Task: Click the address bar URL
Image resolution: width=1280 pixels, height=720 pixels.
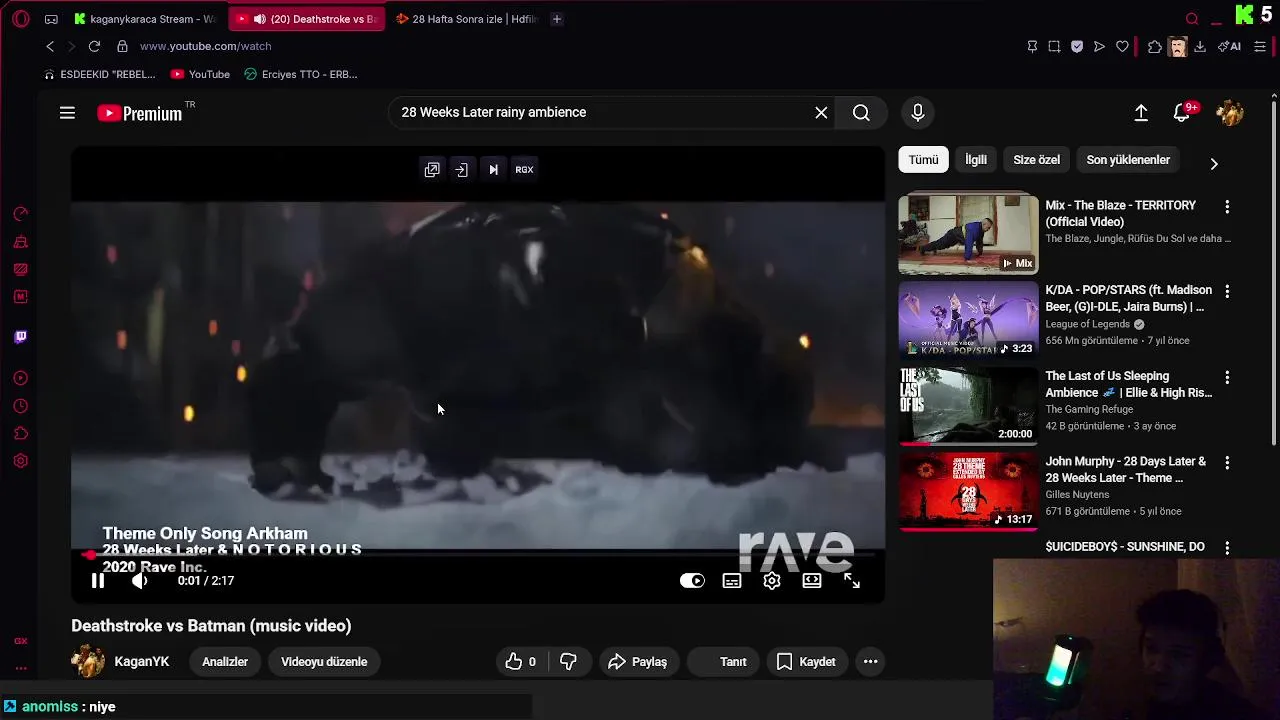Action: [x=205, y=46]
